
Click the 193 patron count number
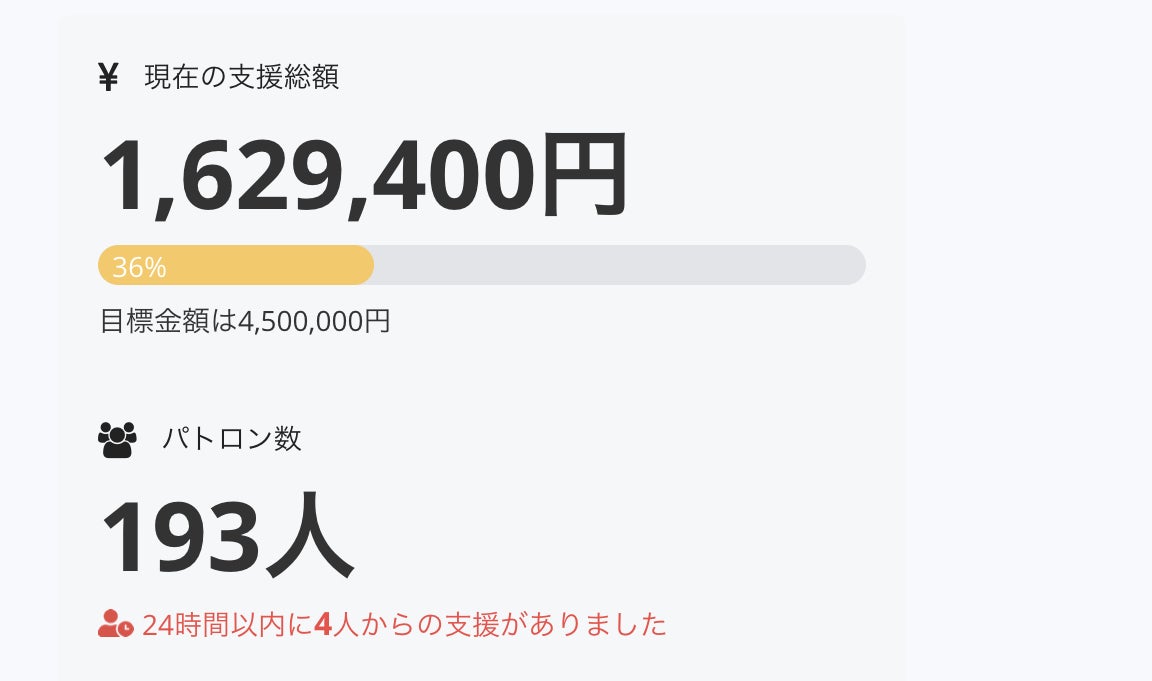(180, 537)
